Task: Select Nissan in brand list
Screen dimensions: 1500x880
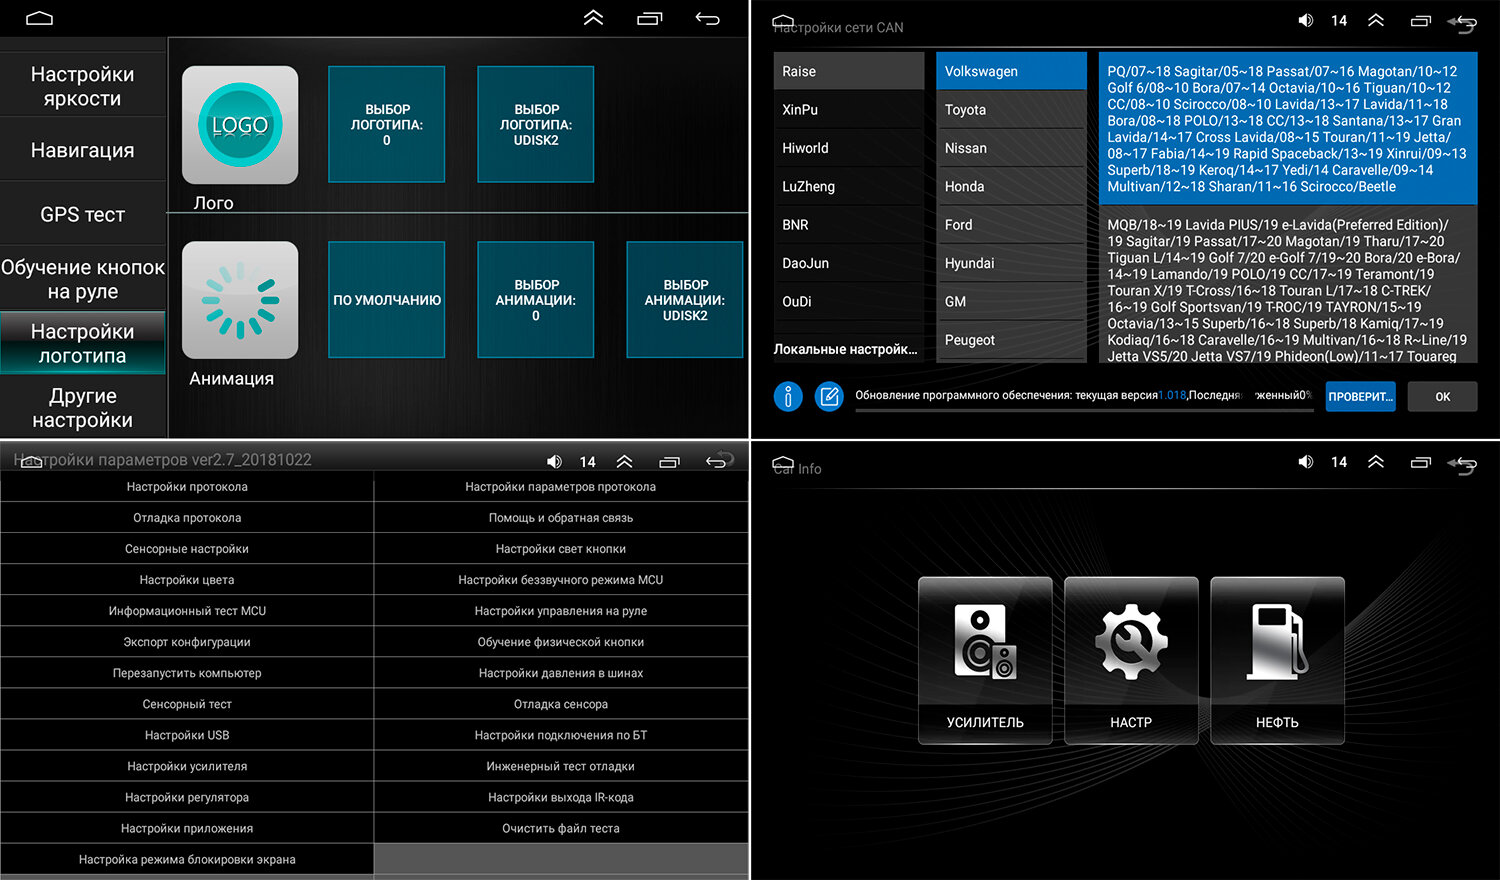Action: [x=1011, y=148]
